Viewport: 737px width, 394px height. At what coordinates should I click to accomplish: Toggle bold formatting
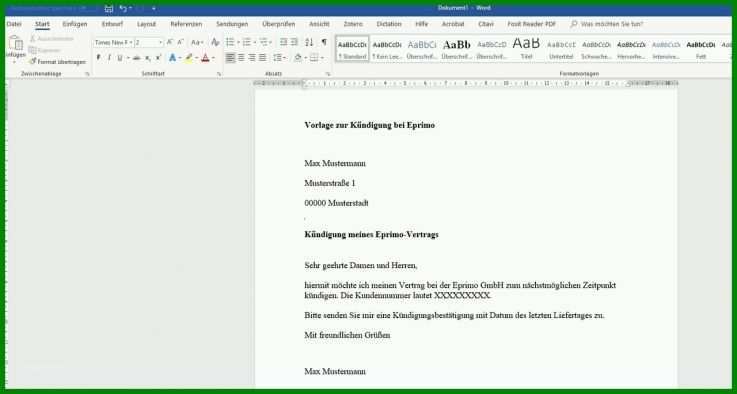(x=98, y=58)
